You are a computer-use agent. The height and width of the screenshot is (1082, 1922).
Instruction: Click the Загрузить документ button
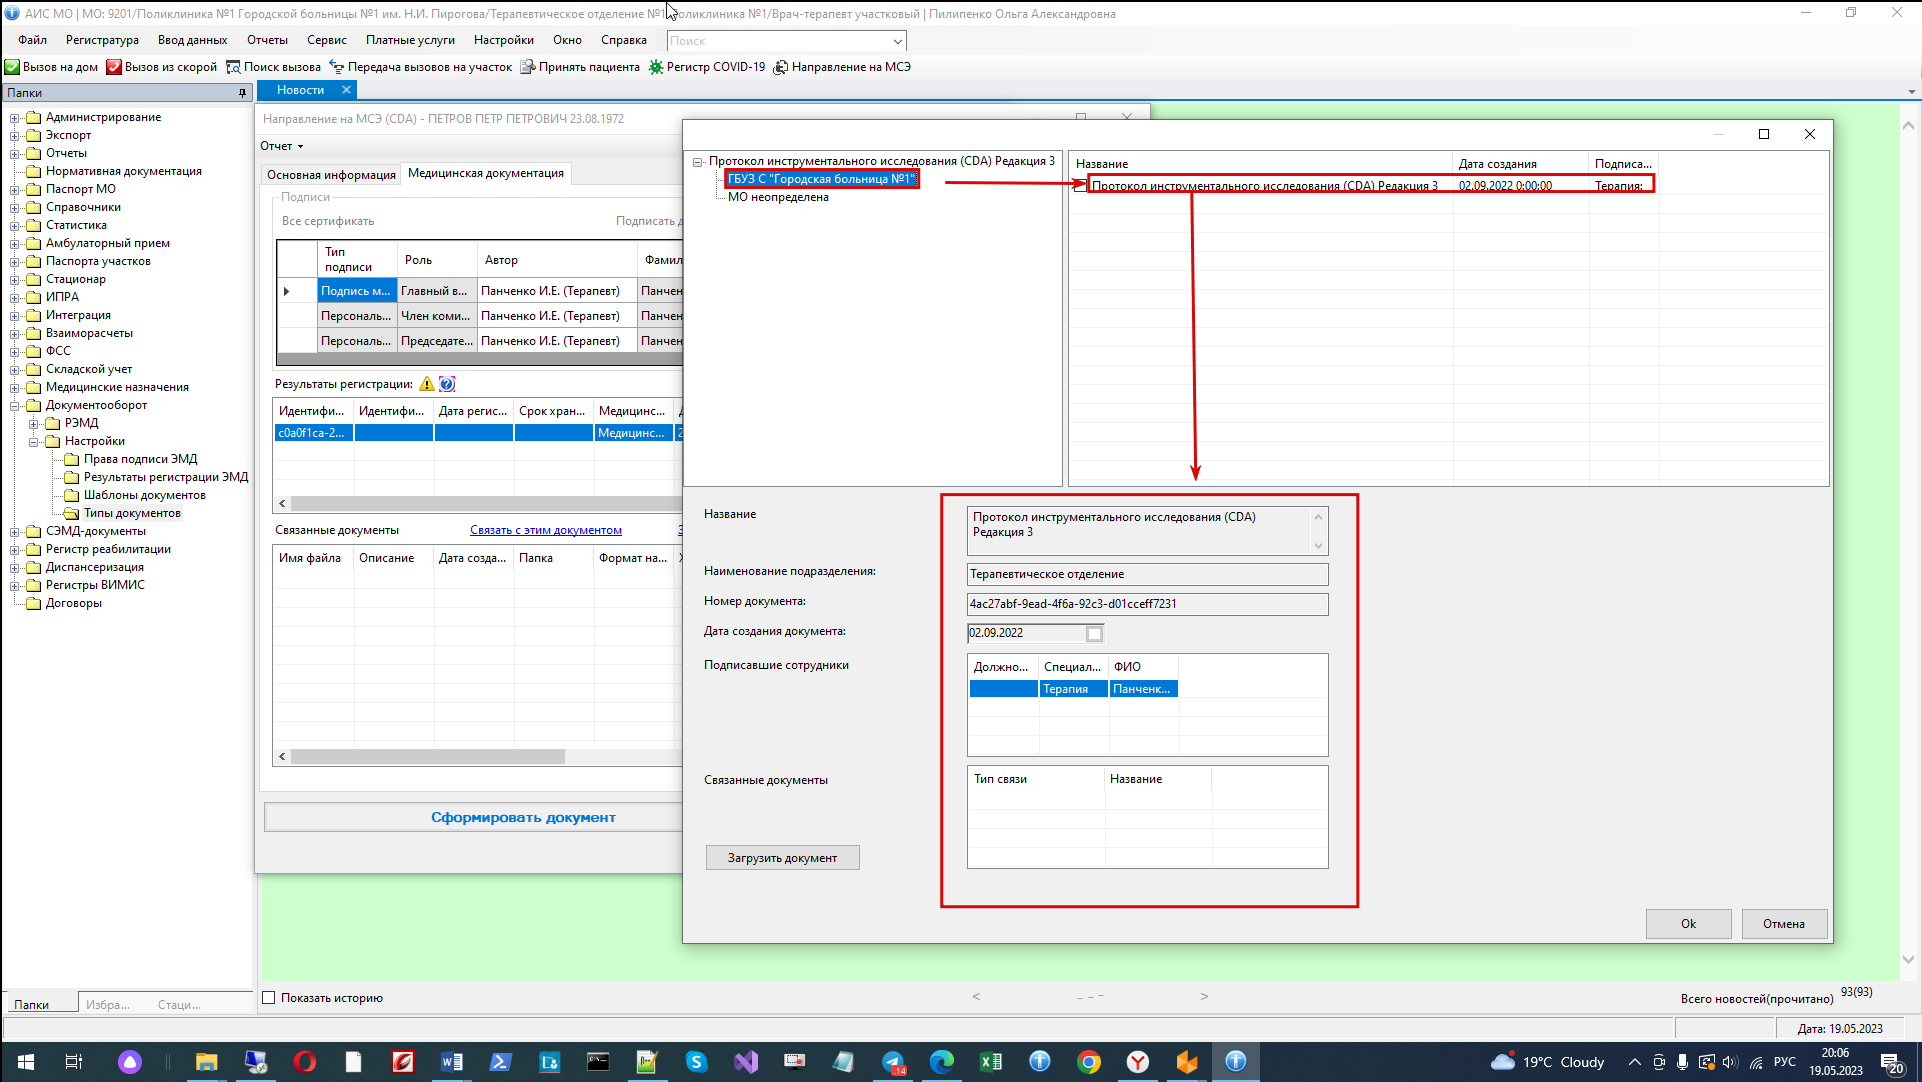click(x=782, y=858)
